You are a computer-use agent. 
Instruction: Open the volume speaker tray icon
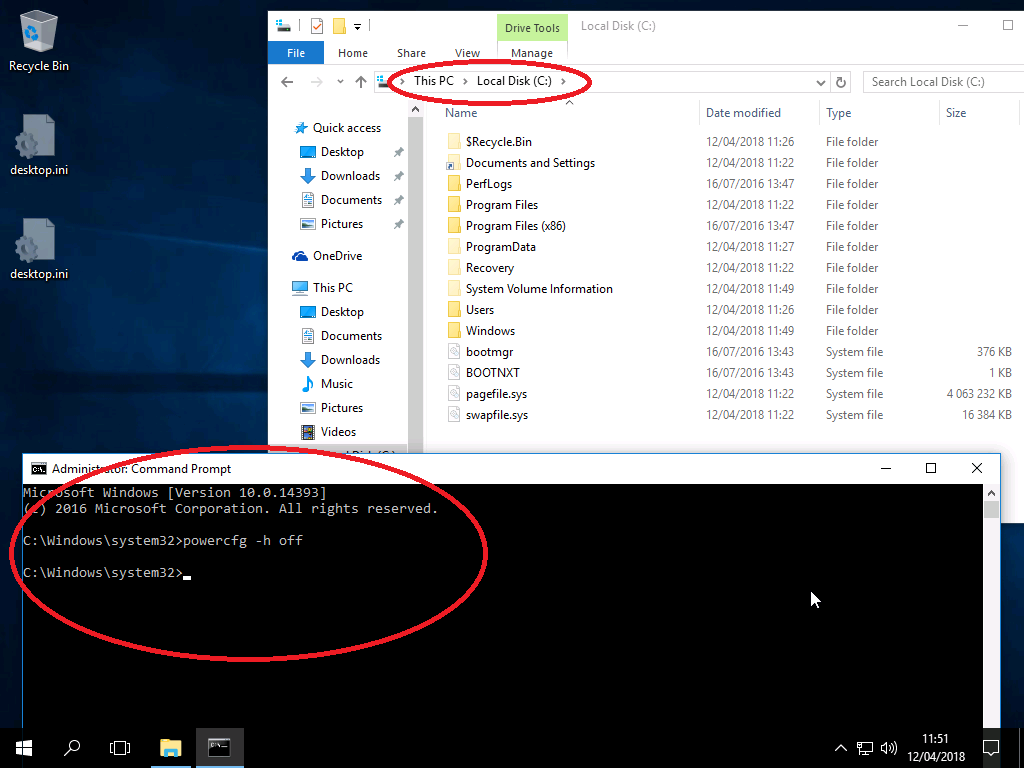coord(888,747)
